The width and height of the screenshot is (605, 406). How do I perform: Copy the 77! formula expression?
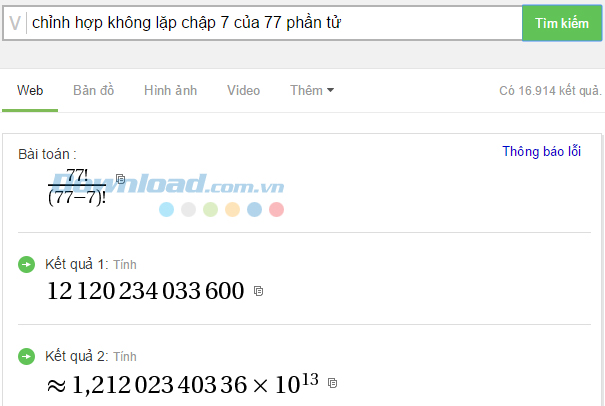[120, 179]
